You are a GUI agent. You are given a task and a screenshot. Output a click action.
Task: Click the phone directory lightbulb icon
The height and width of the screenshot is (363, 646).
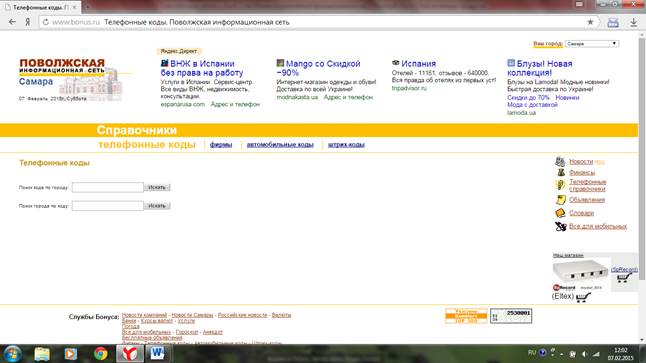(x=560, y=185)
